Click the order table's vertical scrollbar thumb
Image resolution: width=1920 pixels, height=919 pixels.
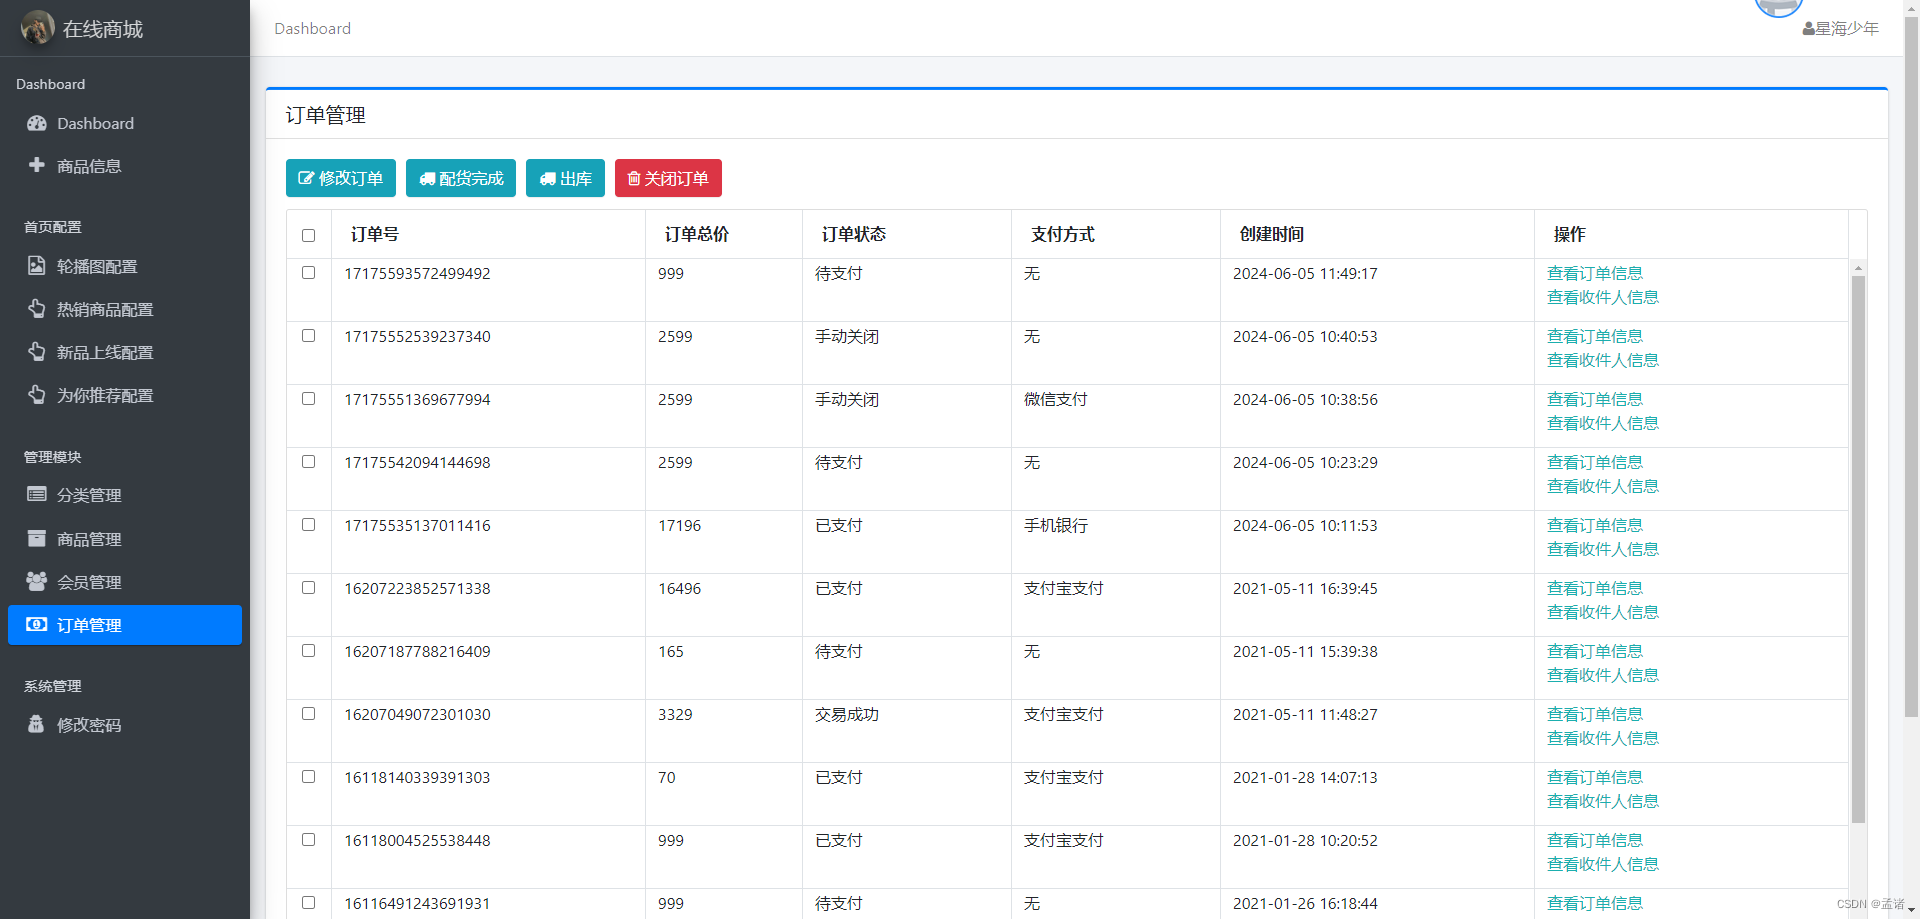[x=1858, y=549]
